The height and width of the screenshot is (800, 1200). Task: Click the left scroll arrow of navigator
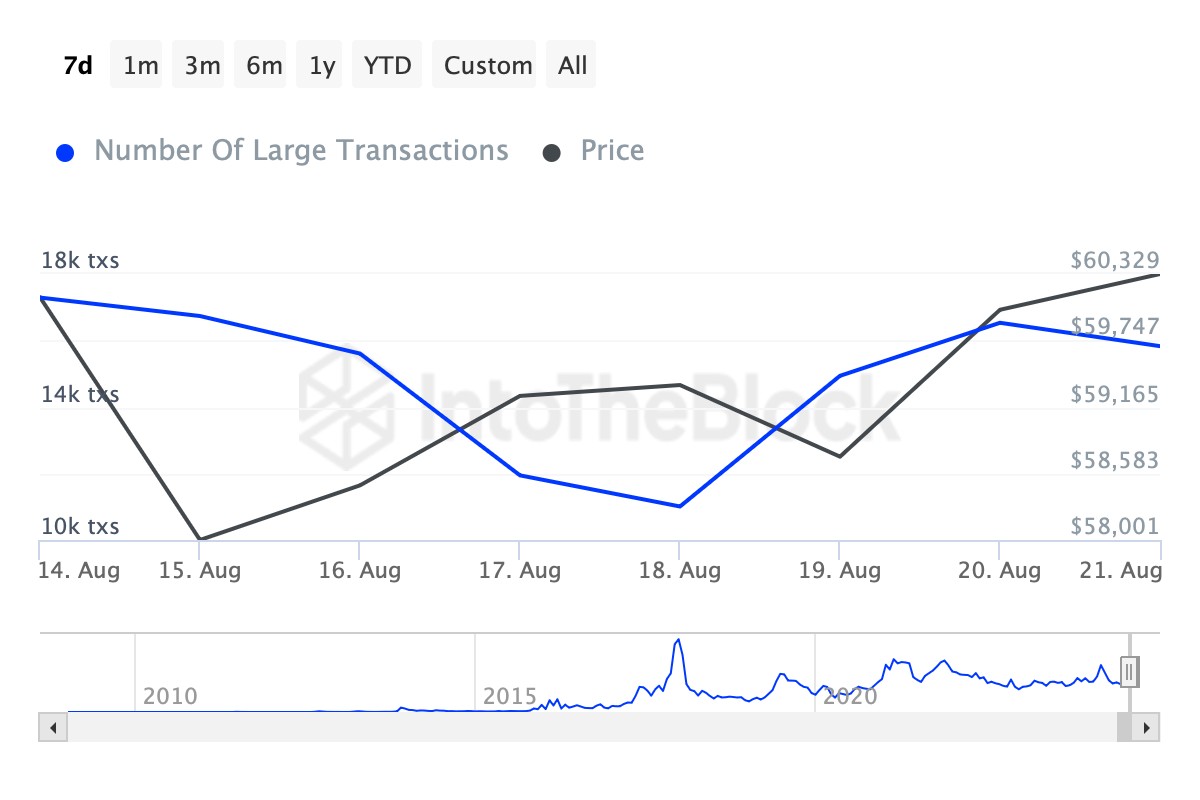[x=53, y=727]
